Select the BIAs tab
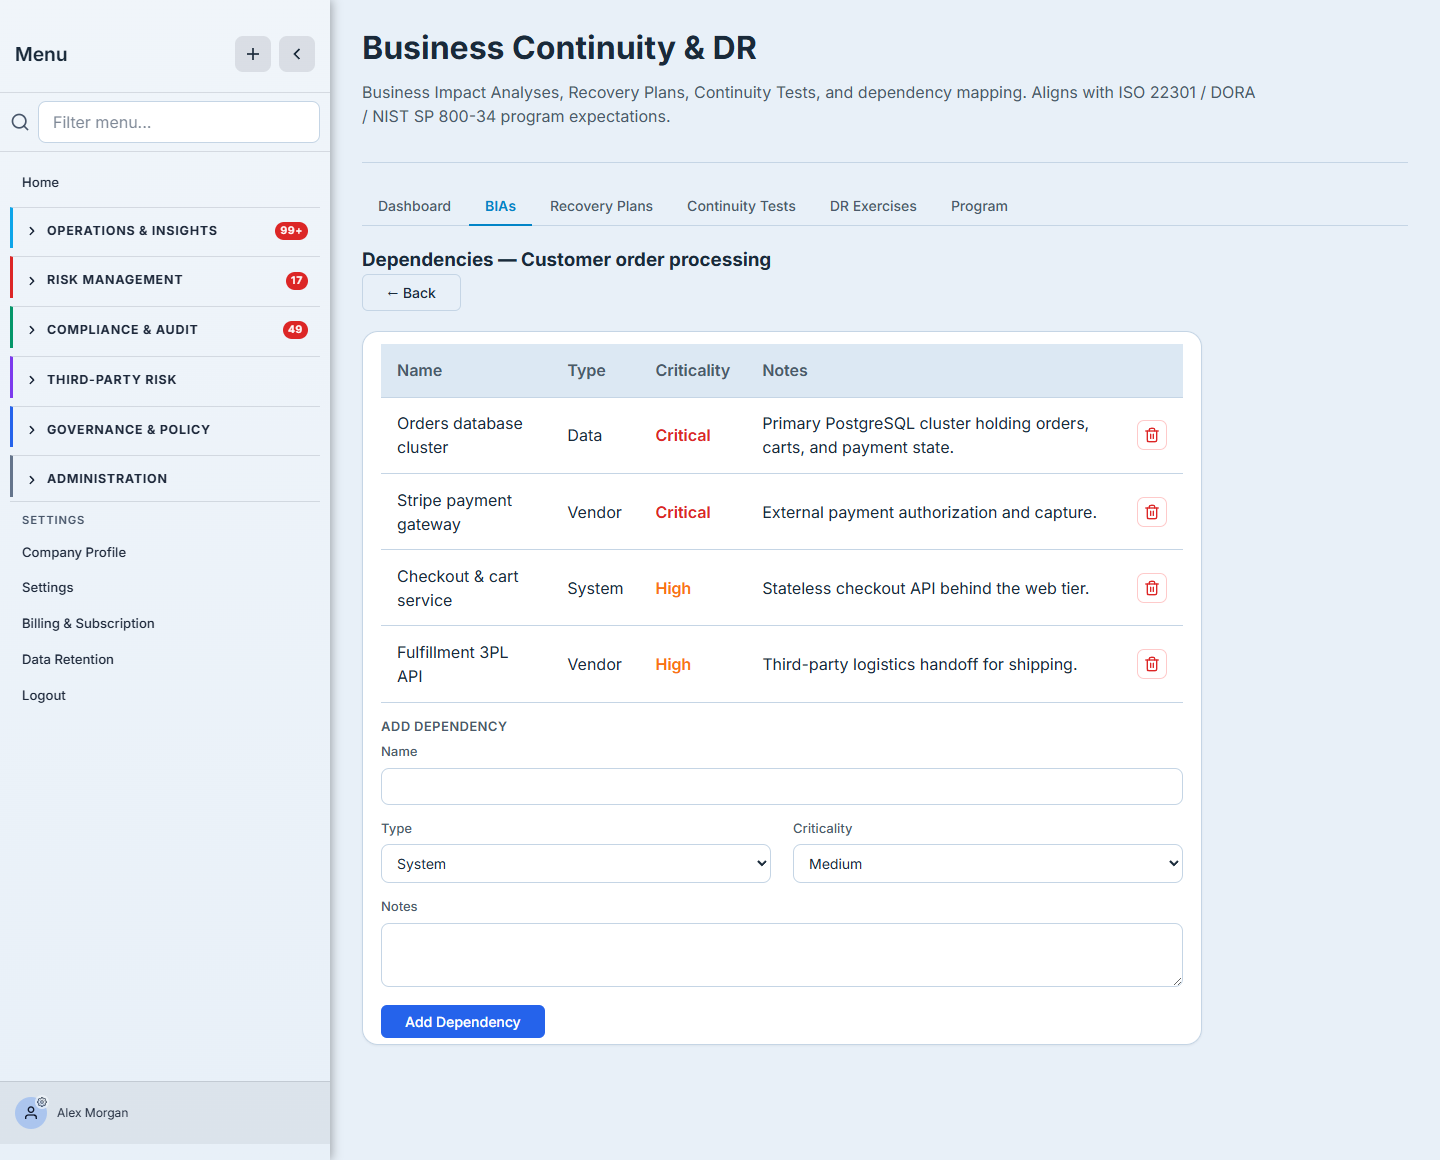Viewport: 1440px width, 1160px height. pyautogui.click(x=500, y=206)
